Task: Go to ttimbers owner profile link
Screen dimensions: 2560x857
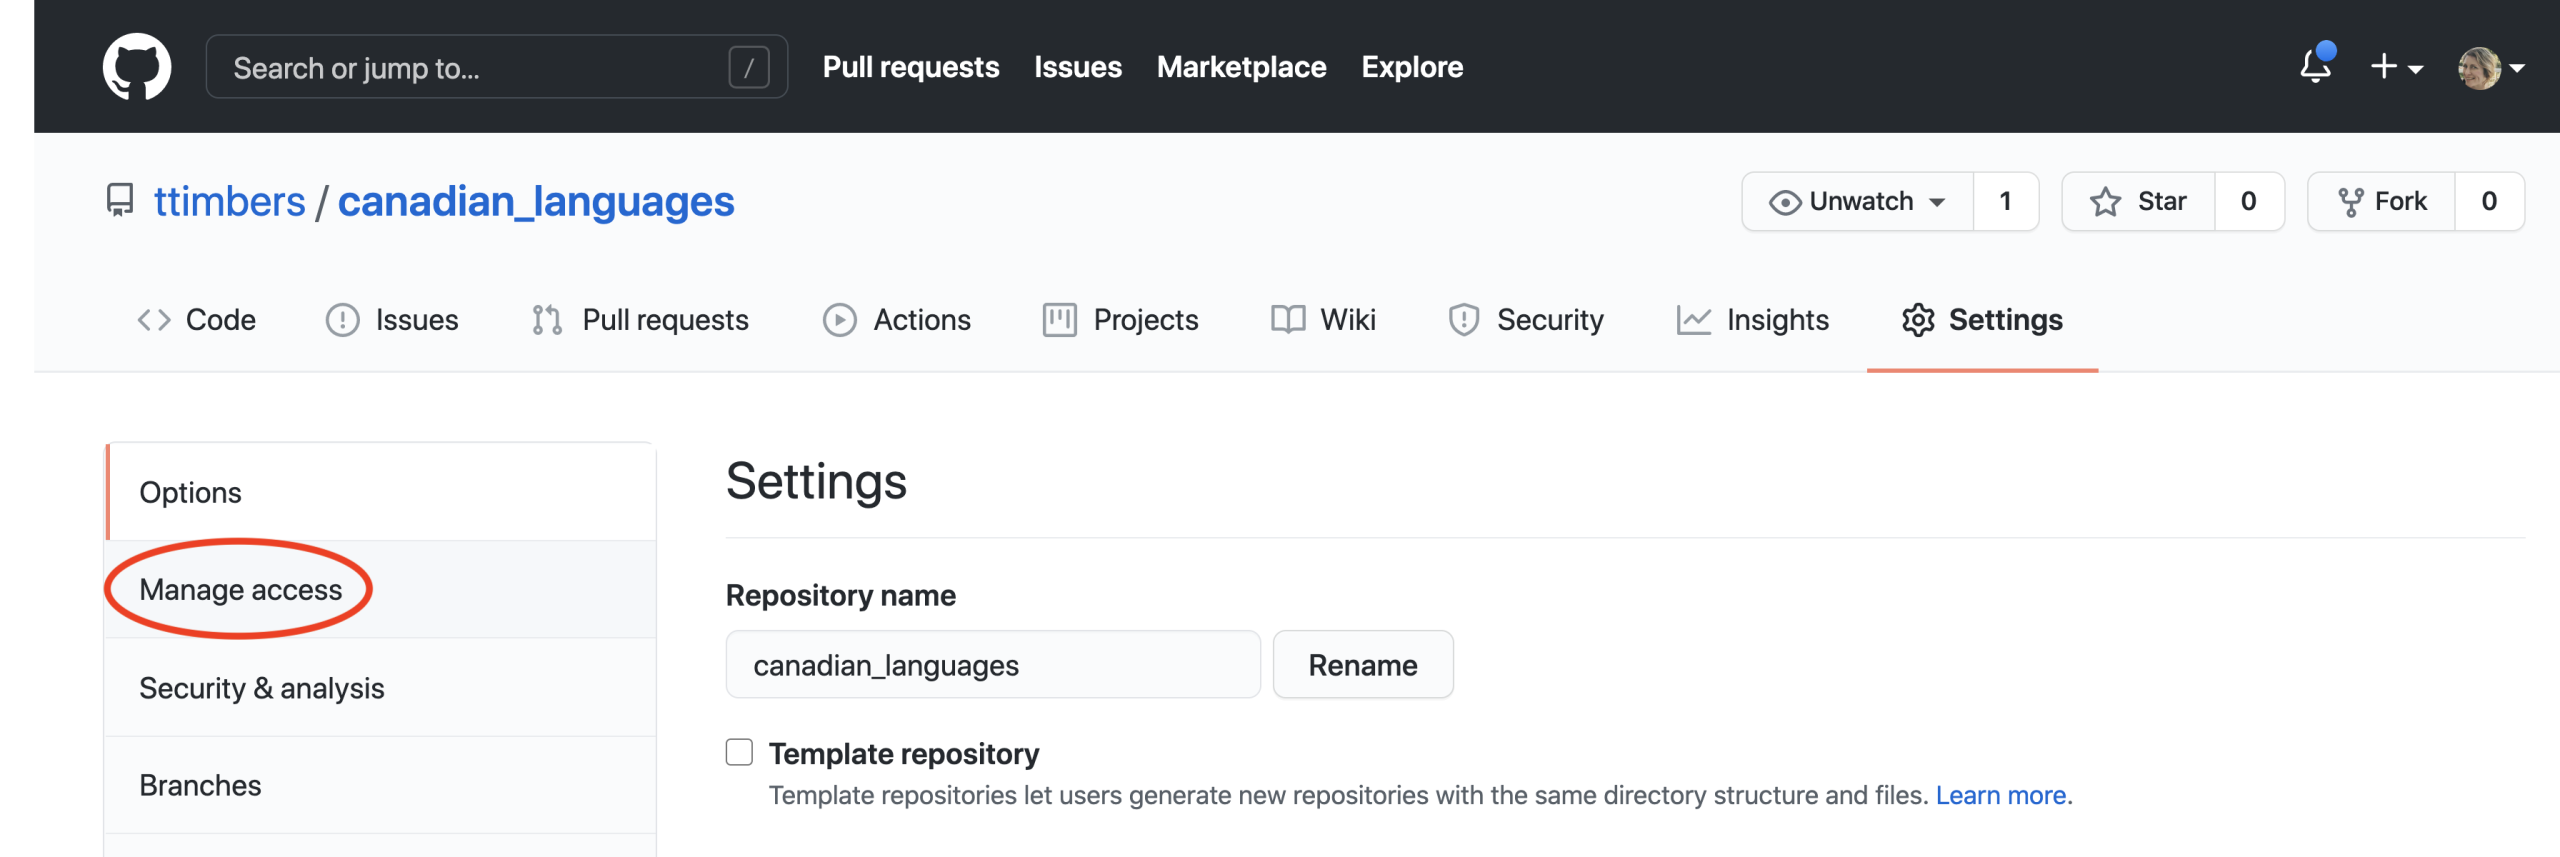Action: (x=229, y=202)
